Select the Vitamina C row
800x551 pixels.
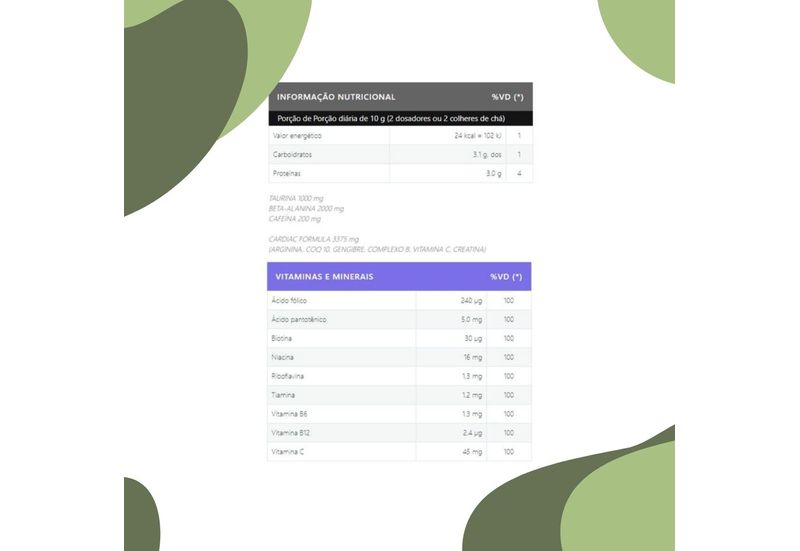point(399,452)
